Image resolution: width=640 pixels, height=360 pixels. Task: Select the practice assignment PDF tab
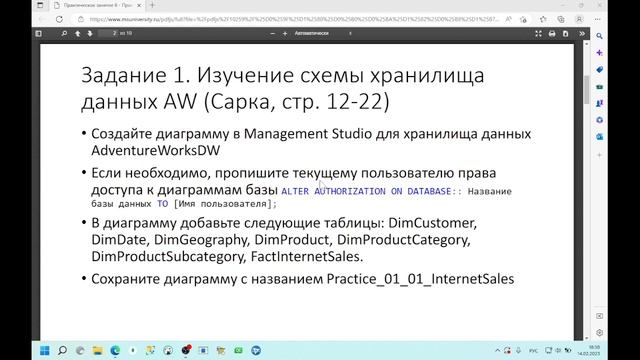coord(97,5)
